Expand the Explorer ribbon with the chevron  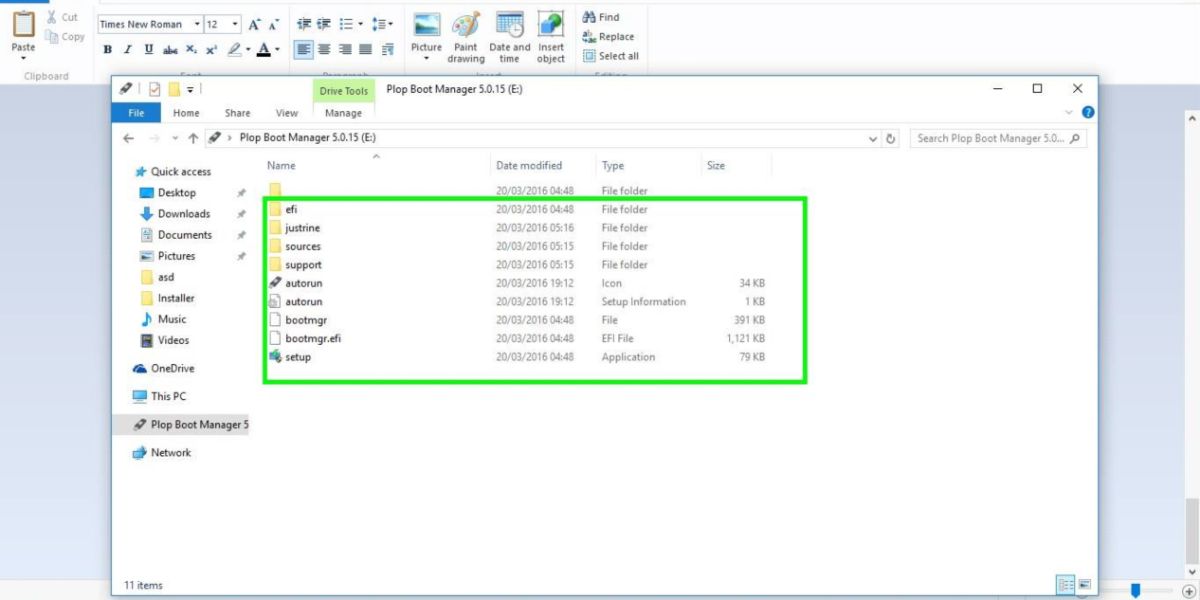1069,113
